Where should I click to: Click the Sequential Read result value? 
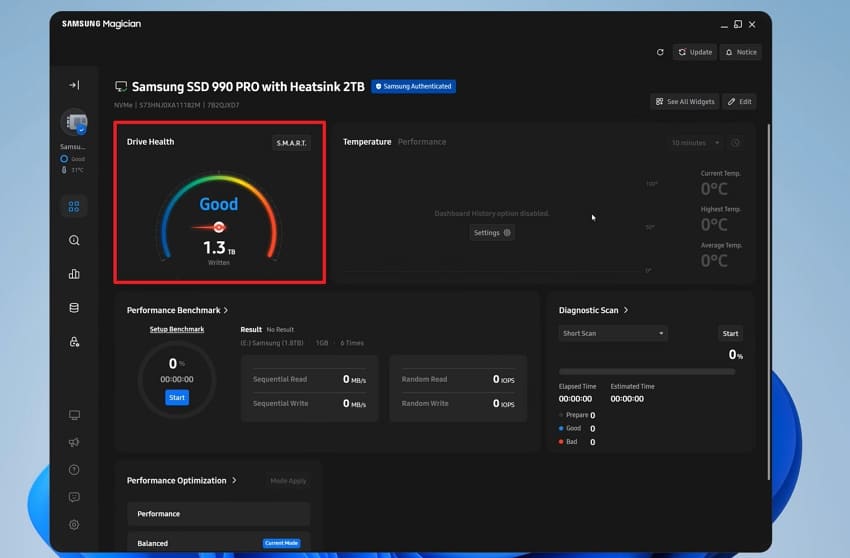(354, 379)
